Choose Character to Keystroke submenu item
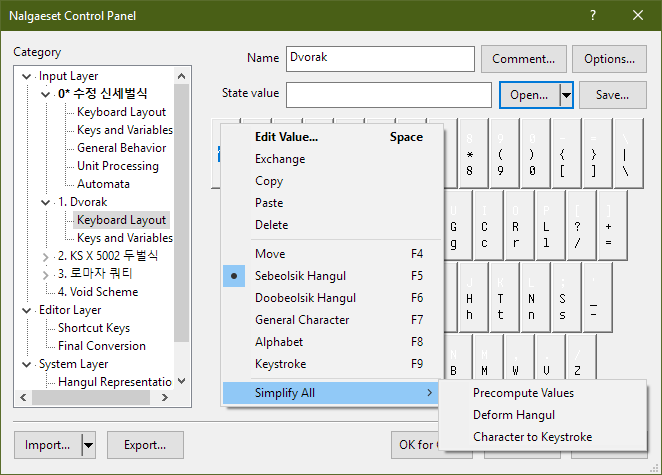Screen dimensions: 662x475 click(x=532, y=437)
